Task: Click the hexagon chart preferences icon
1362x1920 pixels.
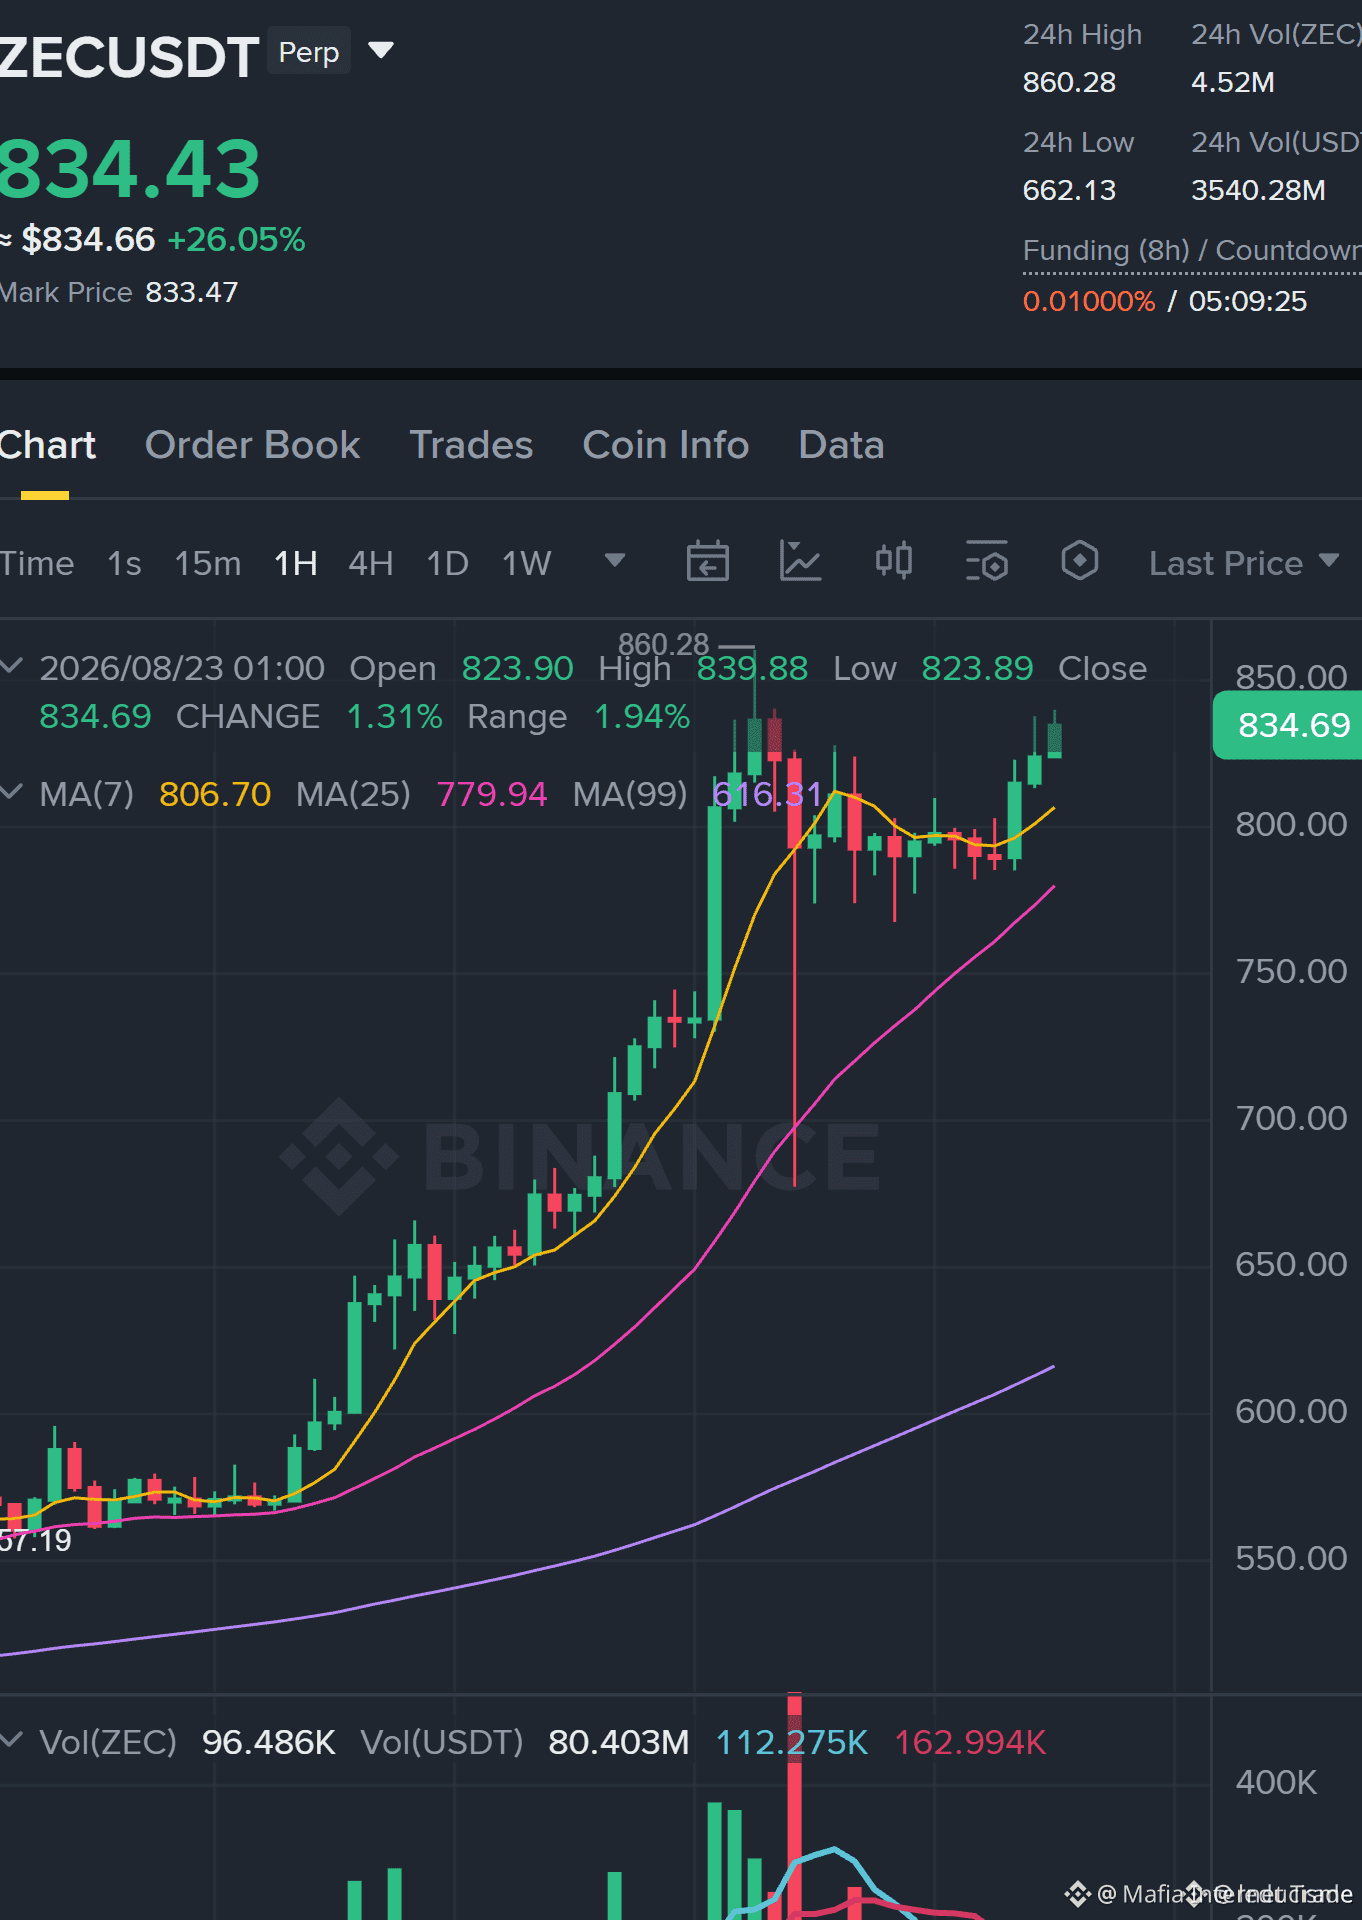Action: (x=1079, y=561)
